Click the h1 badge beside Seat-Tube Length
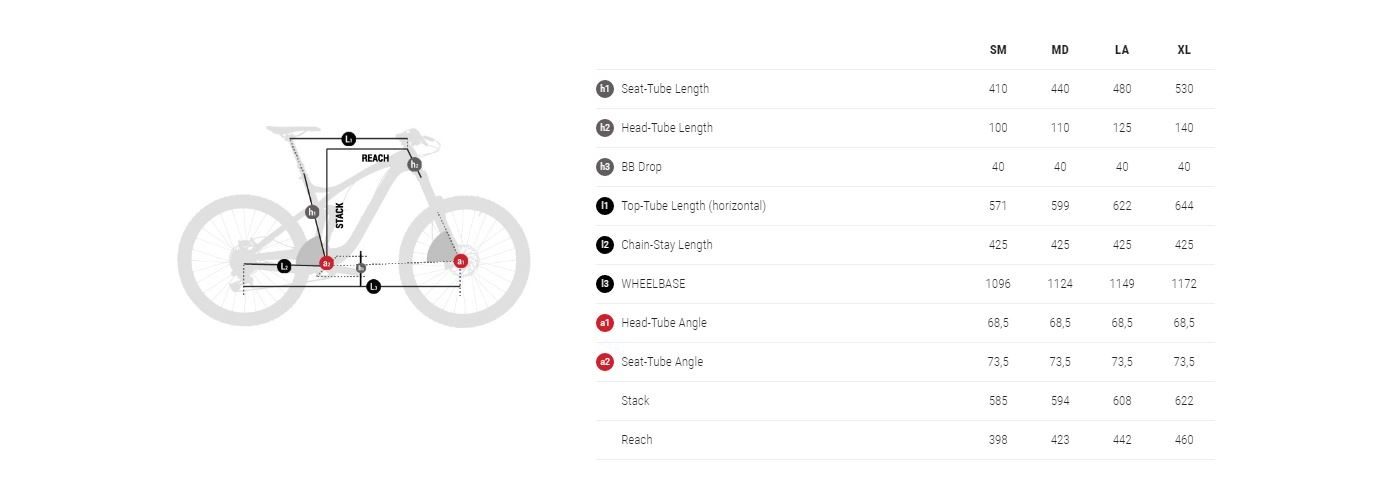This screenshot has width=1400, height=503. 604,89
